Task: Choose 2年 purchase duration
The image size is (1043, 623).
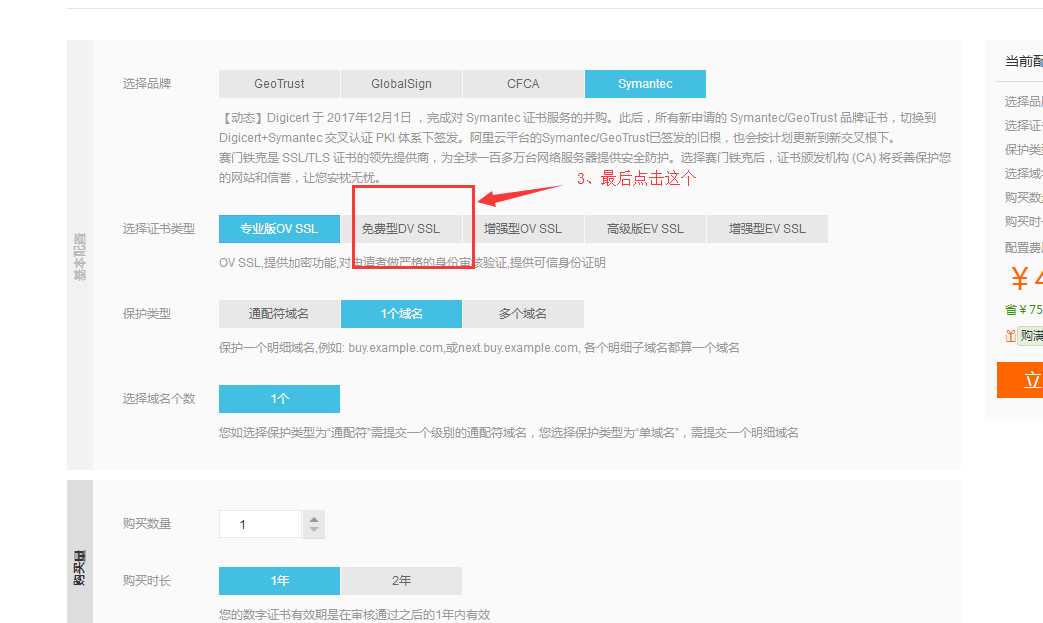Action: pyautogui.click(x=401, y=580)
